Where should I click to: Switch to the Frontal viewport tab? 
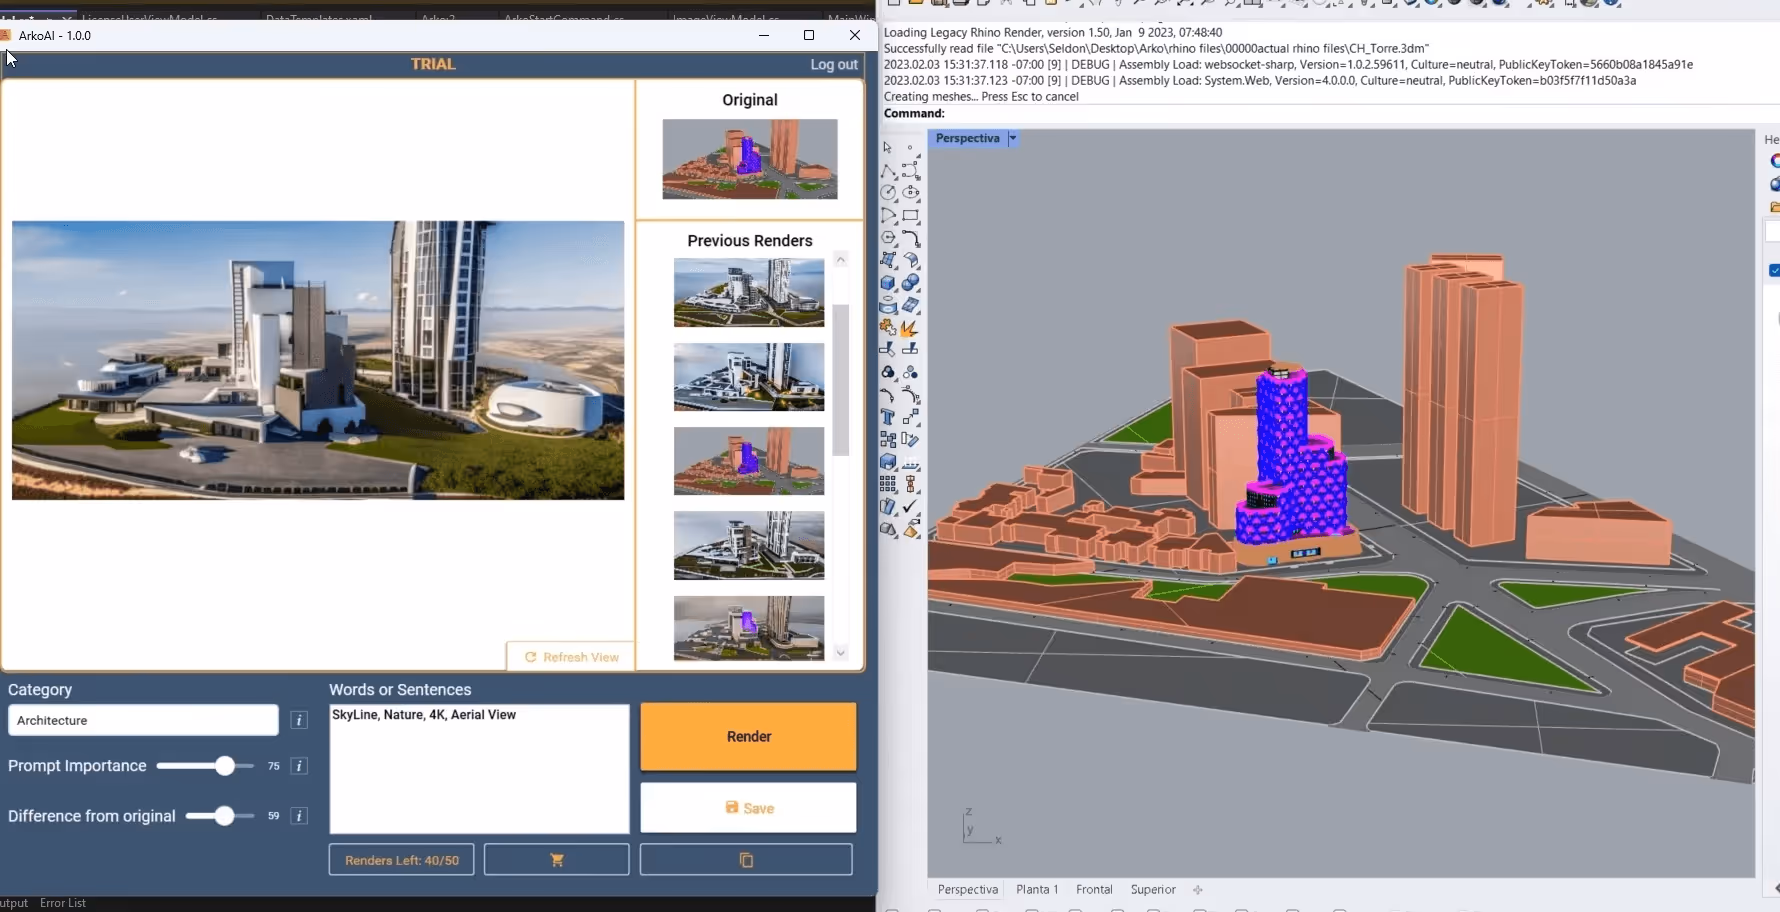click(x=1094, y=889)
